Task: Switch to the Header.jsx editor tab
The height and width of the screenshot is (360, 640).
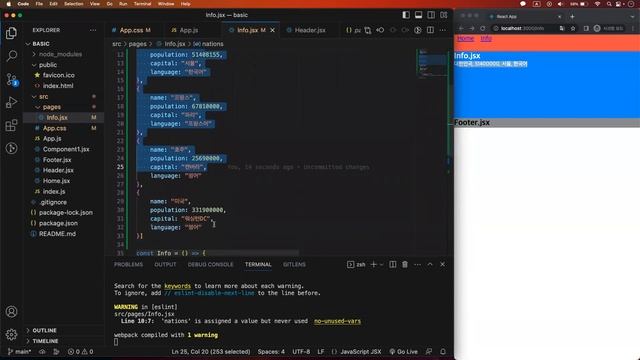Action: [x=310, y=30]
